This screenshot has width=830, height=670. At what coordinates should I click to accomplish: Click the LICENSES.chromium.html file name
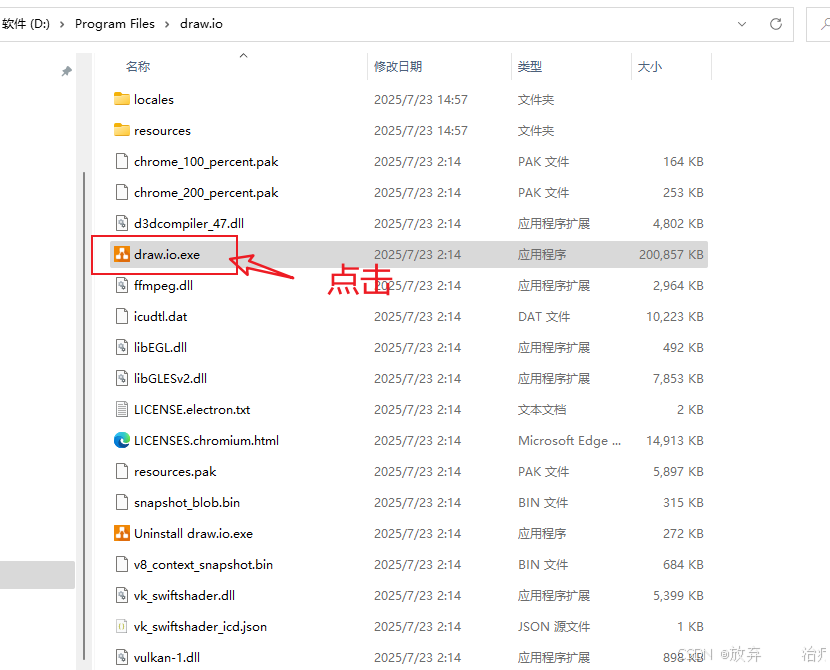click(206, 440)
